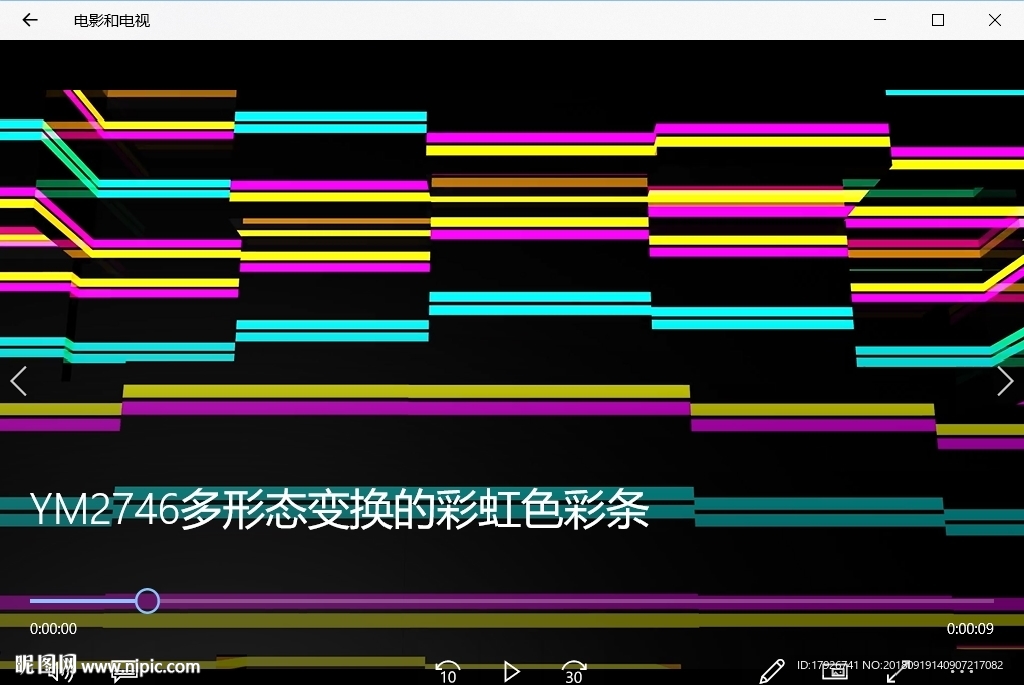Close the 电影和电视 window
Screen dimensions: 1024x685
[x=995, y=20]
